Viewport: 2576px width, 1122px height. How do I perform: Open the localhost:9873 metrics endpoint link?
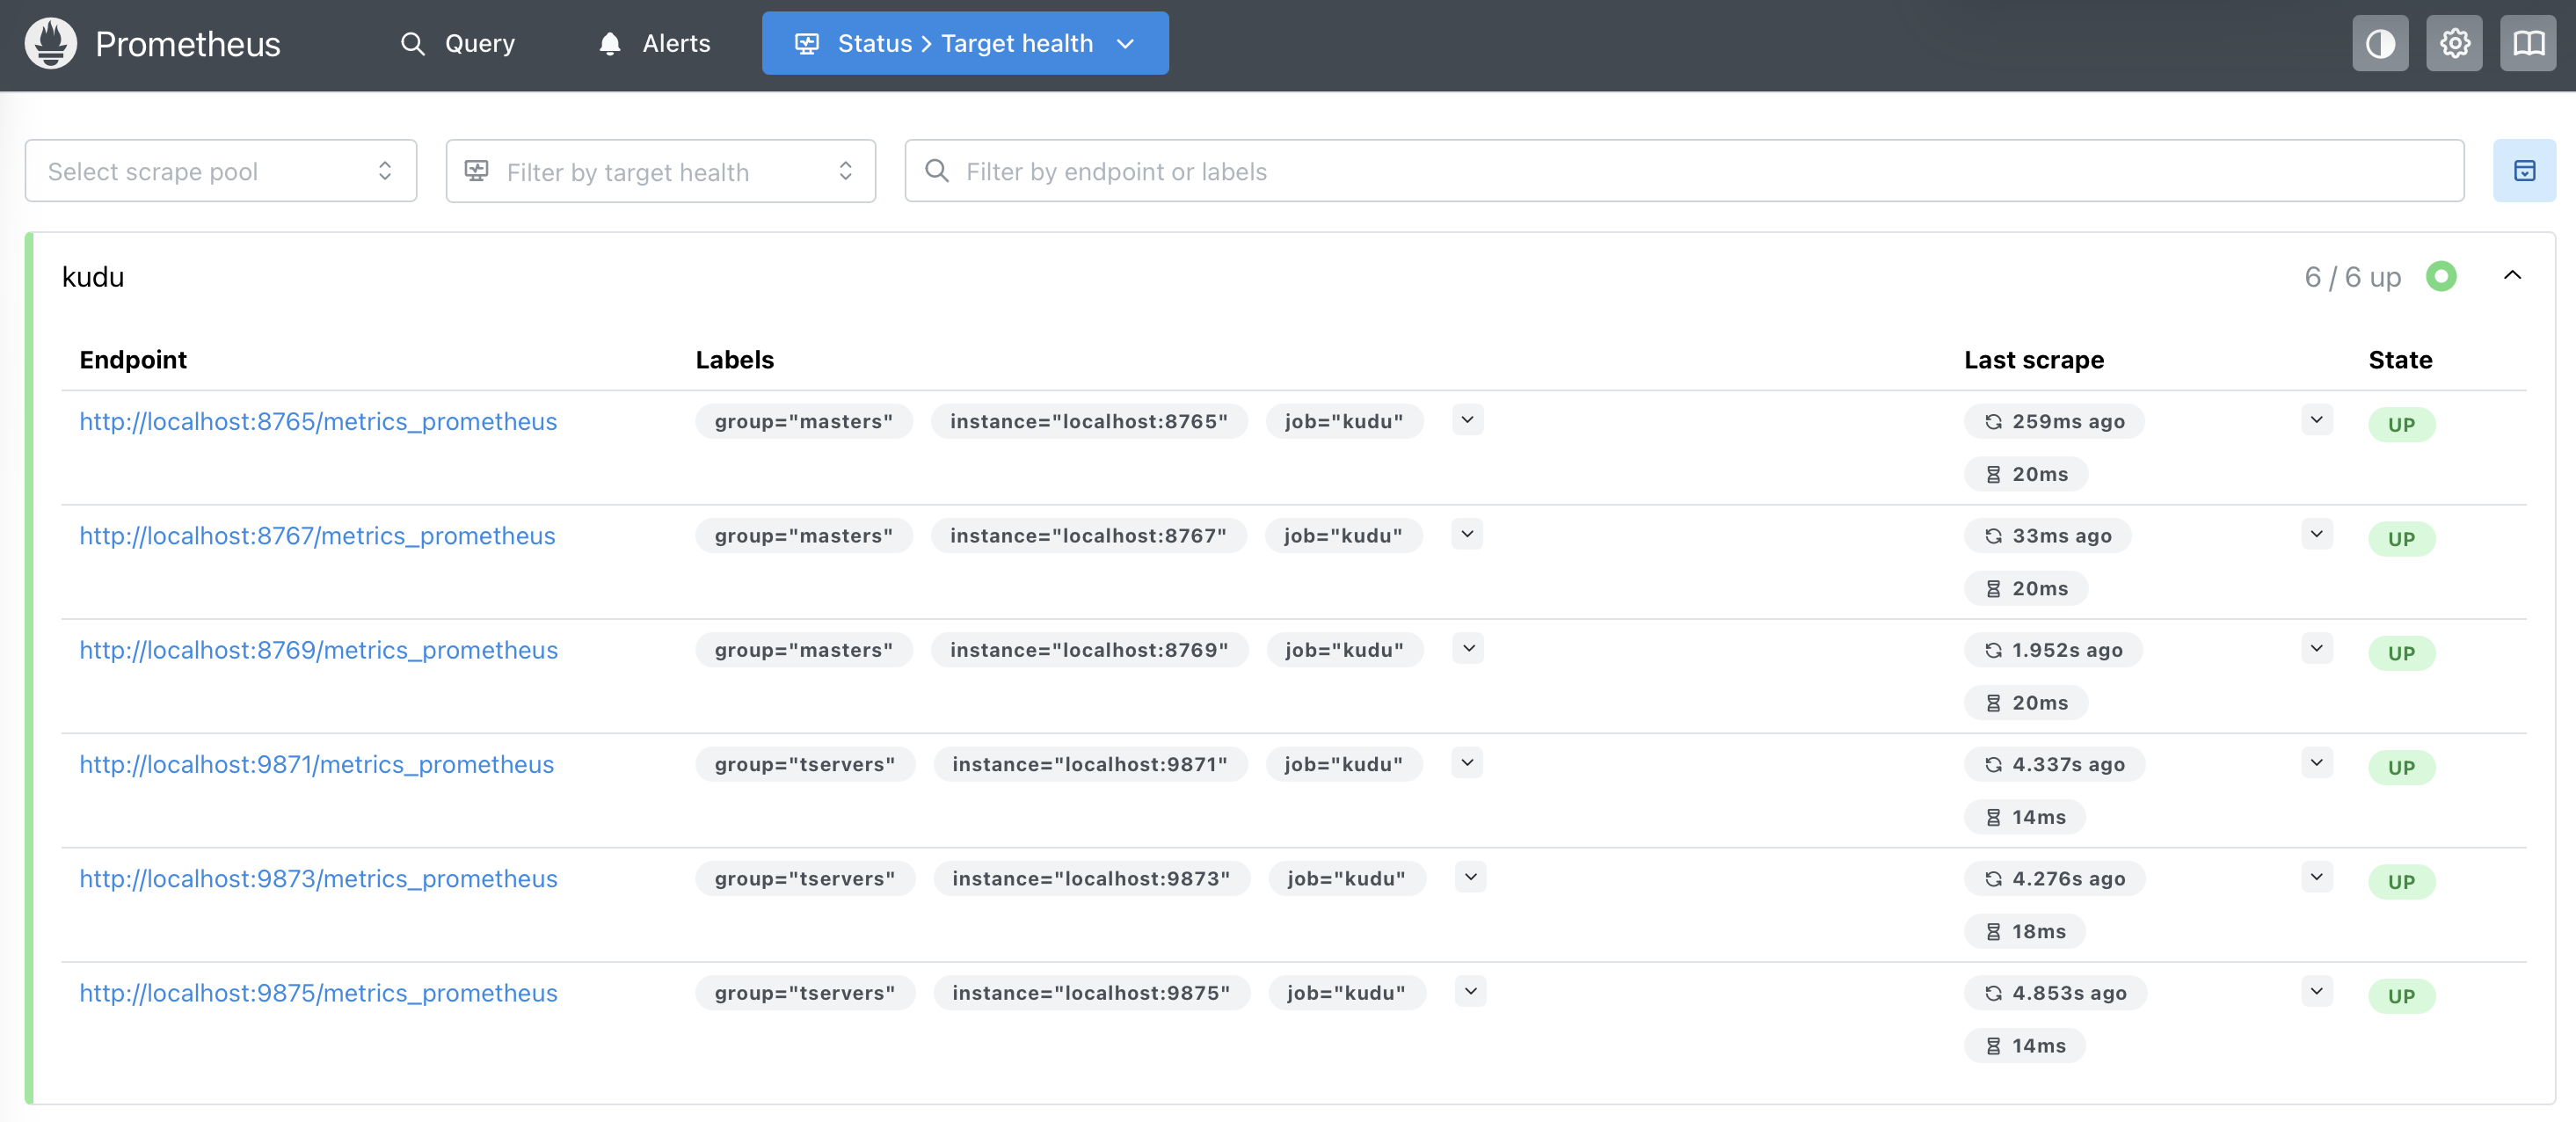tap(319, 878)
